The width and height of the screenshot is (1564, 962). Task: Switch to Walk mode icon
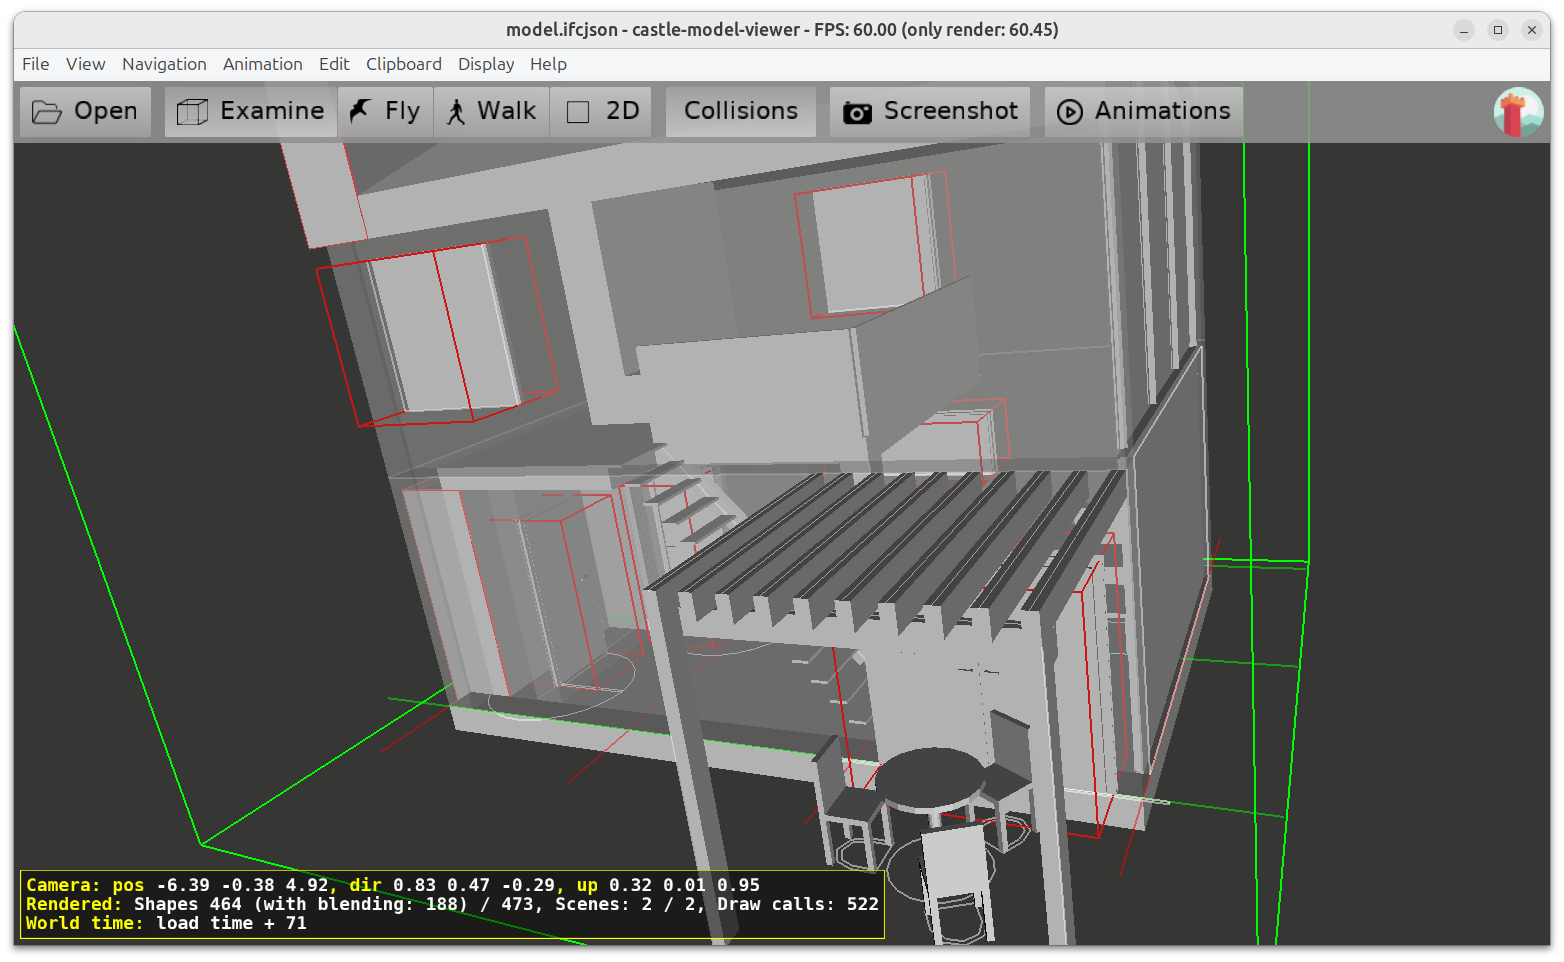coord(456,111)
